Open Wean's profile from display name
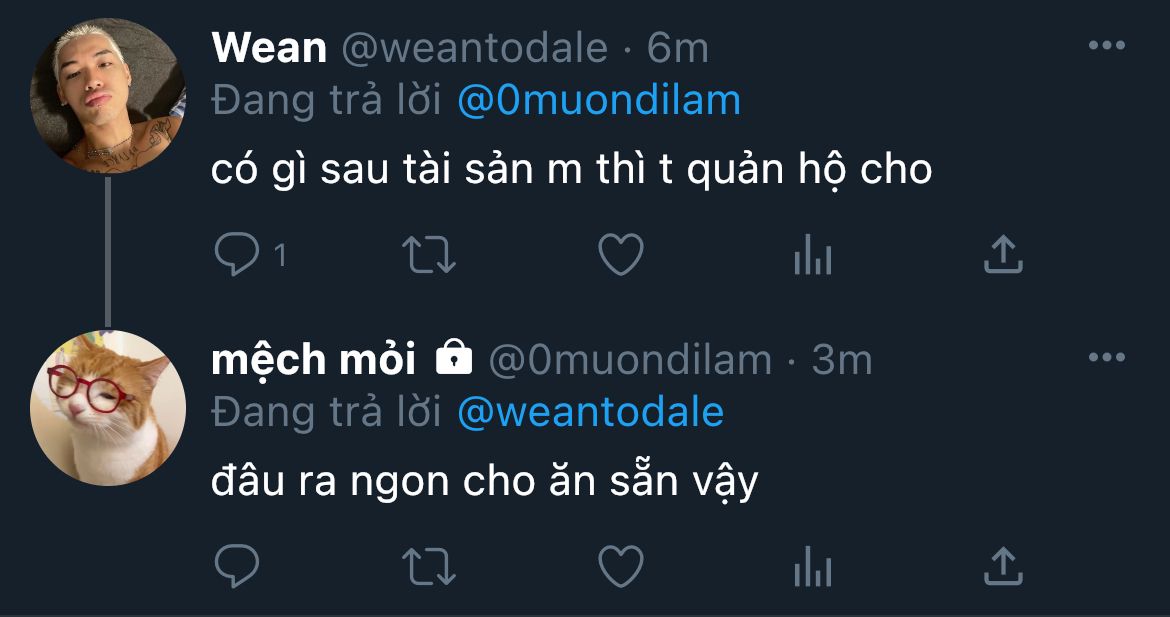The width and height of the screenshot is (1170, 617). (x=269, y=48)
